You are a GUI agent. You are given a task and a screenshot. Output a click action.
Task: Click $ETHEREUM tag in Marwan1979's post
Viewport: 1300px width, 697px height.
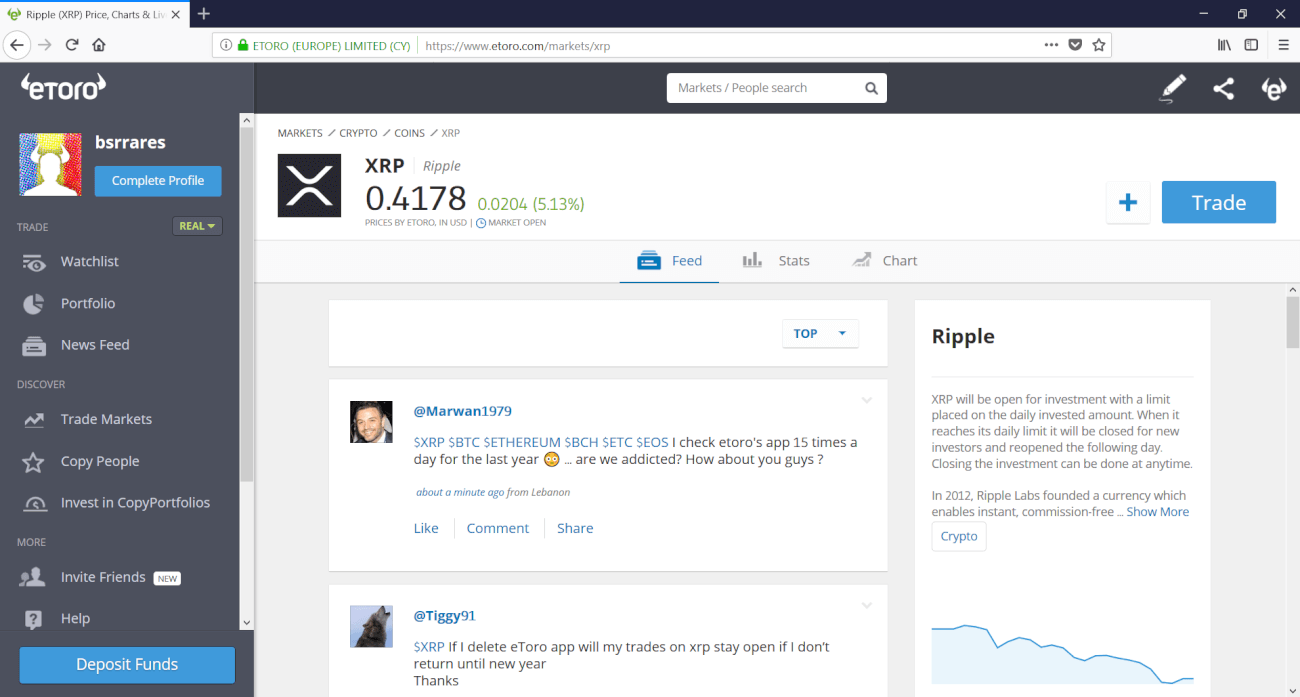(522, 442)
